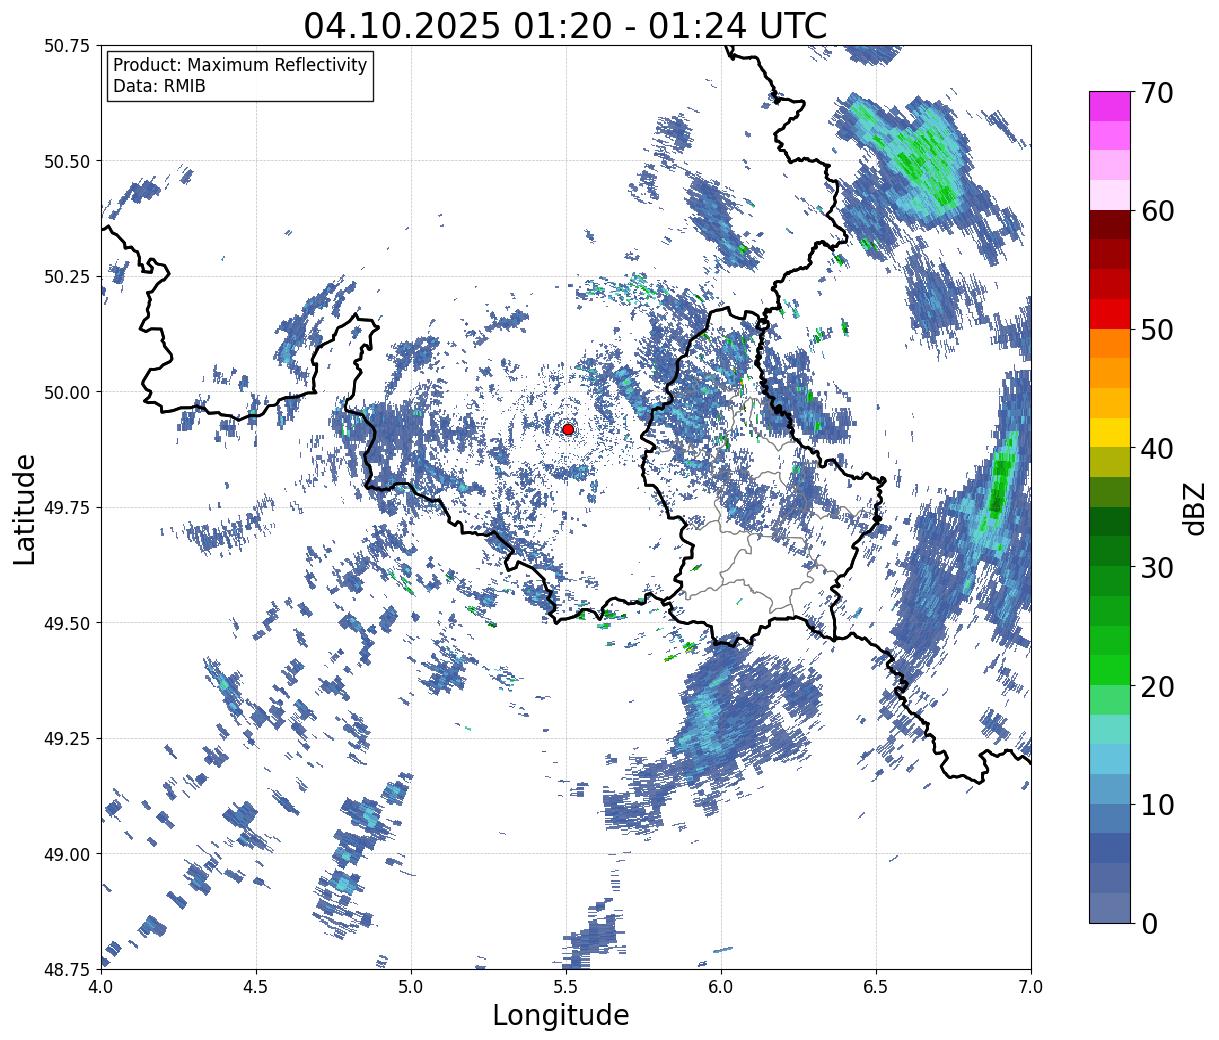Click the latitude tick label 50.00

(67, 392)
